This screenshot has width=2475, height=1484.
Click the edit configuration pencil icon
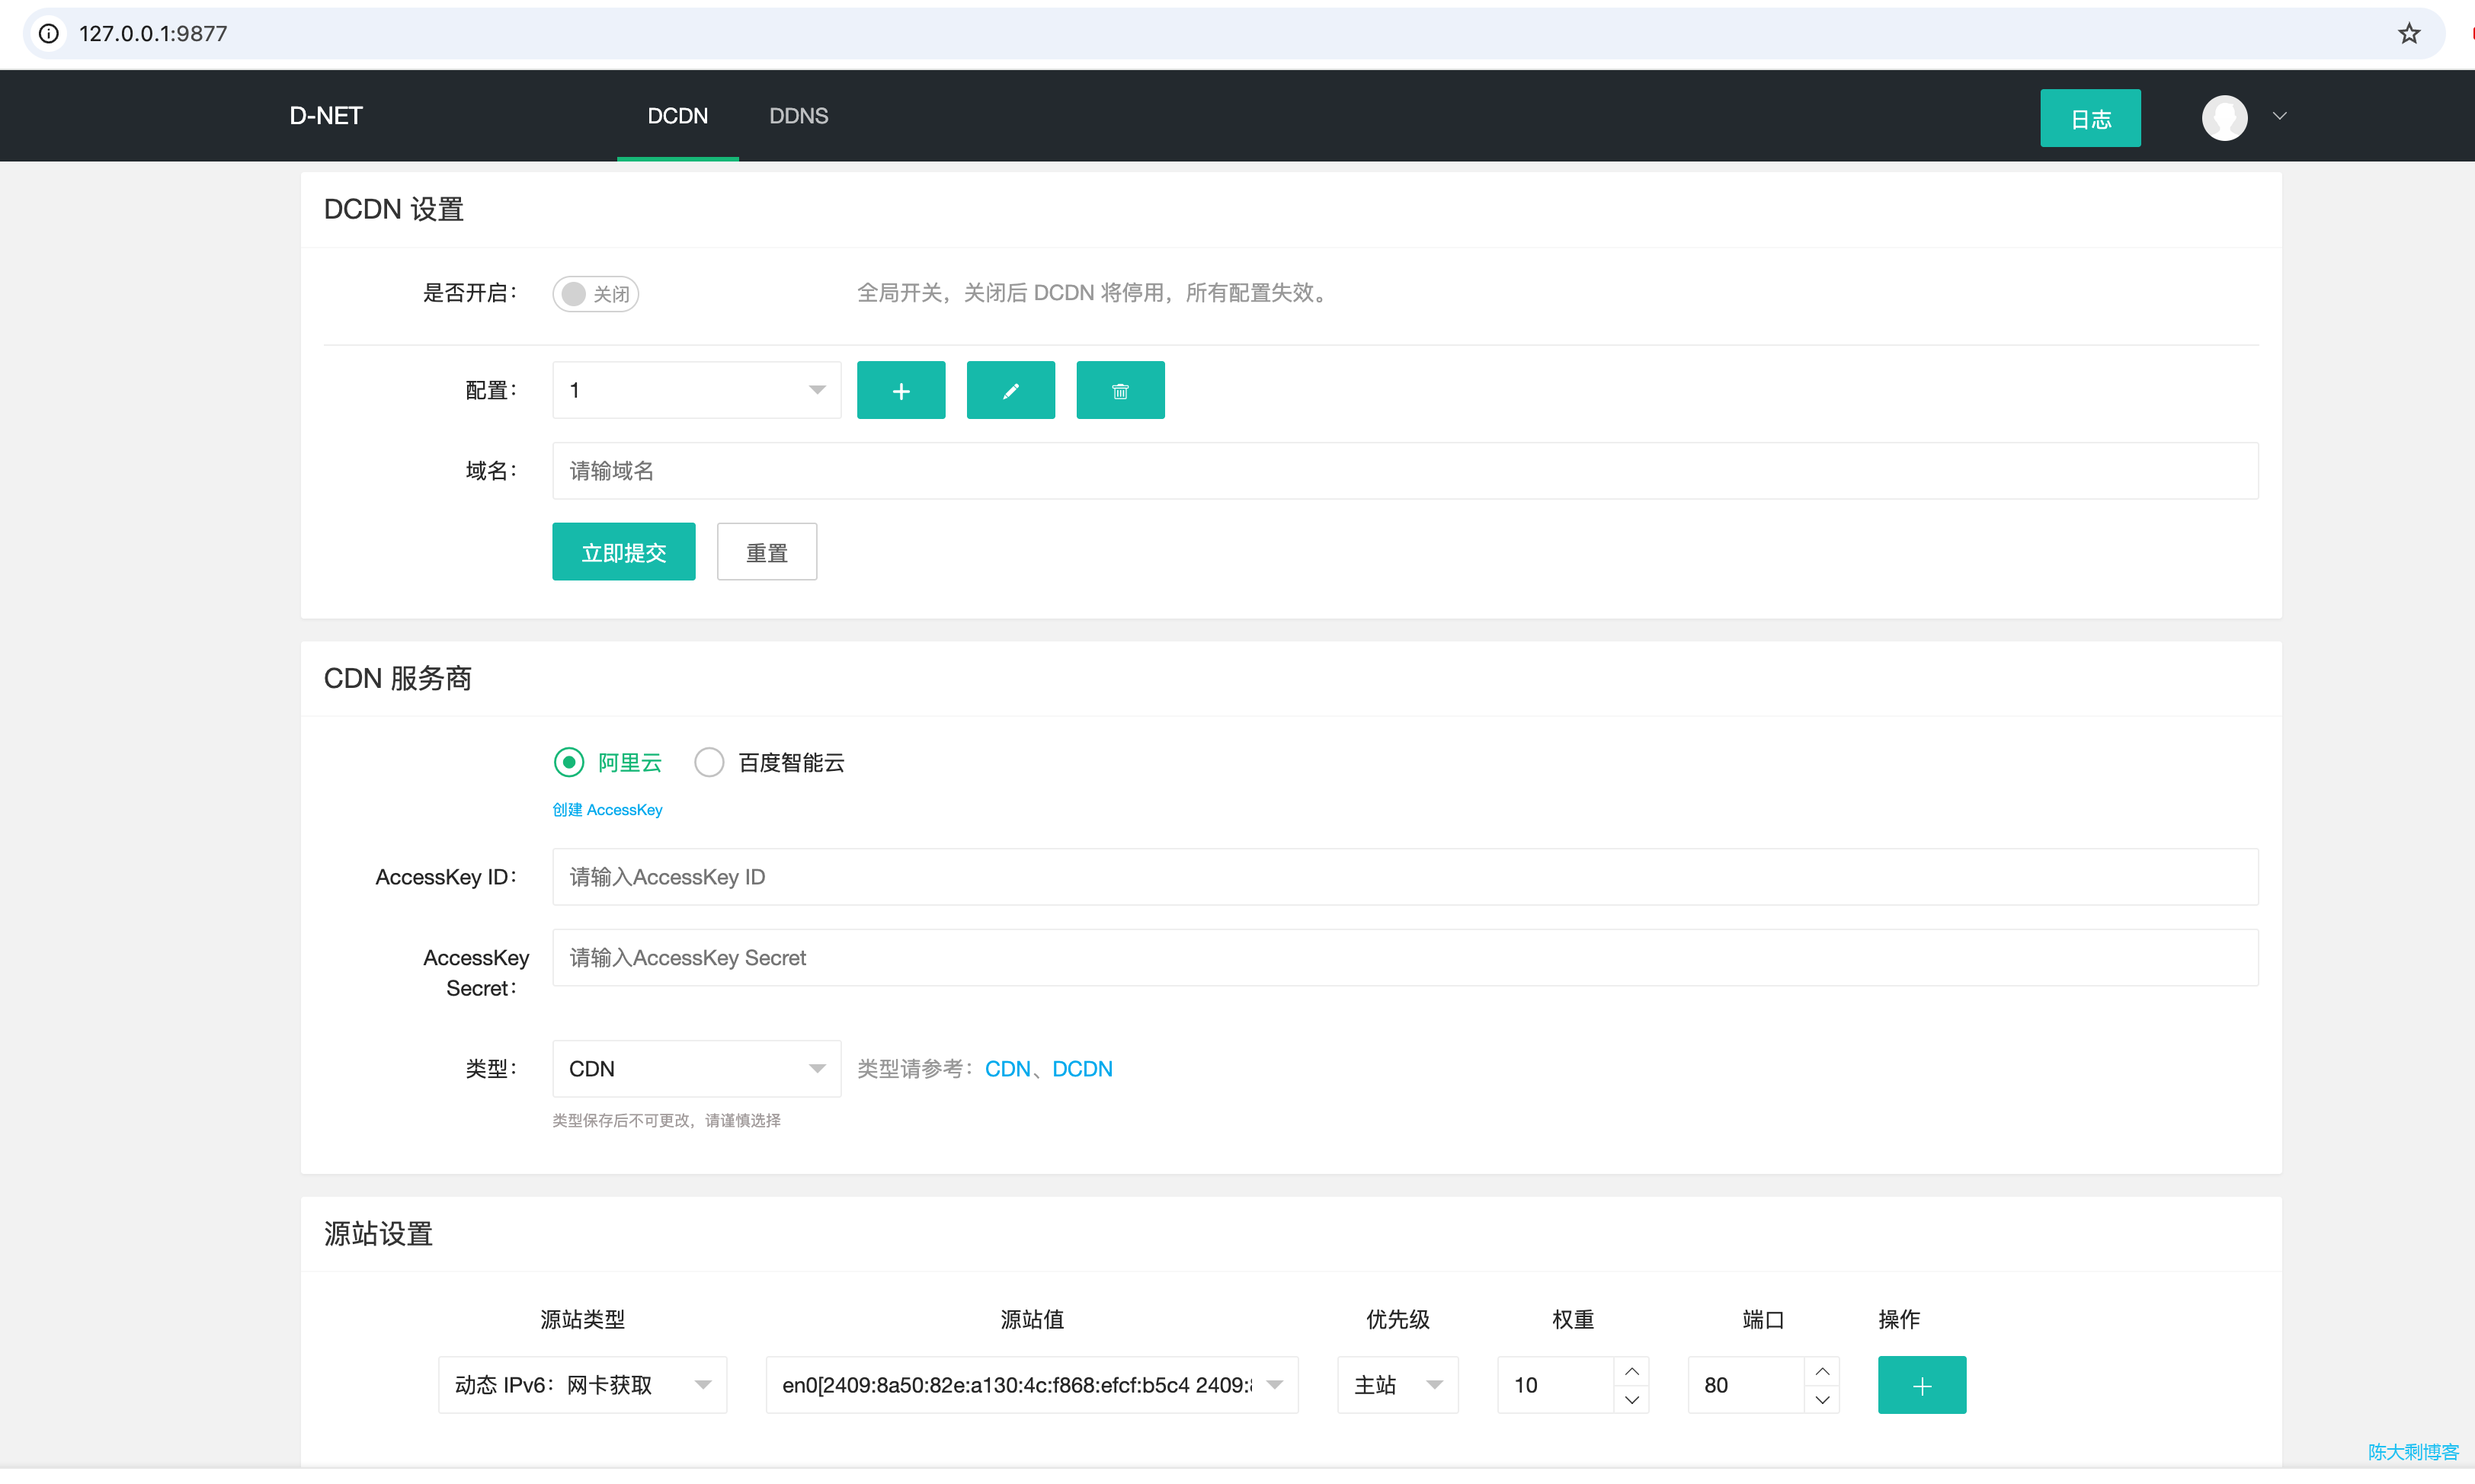(1010, 390)
